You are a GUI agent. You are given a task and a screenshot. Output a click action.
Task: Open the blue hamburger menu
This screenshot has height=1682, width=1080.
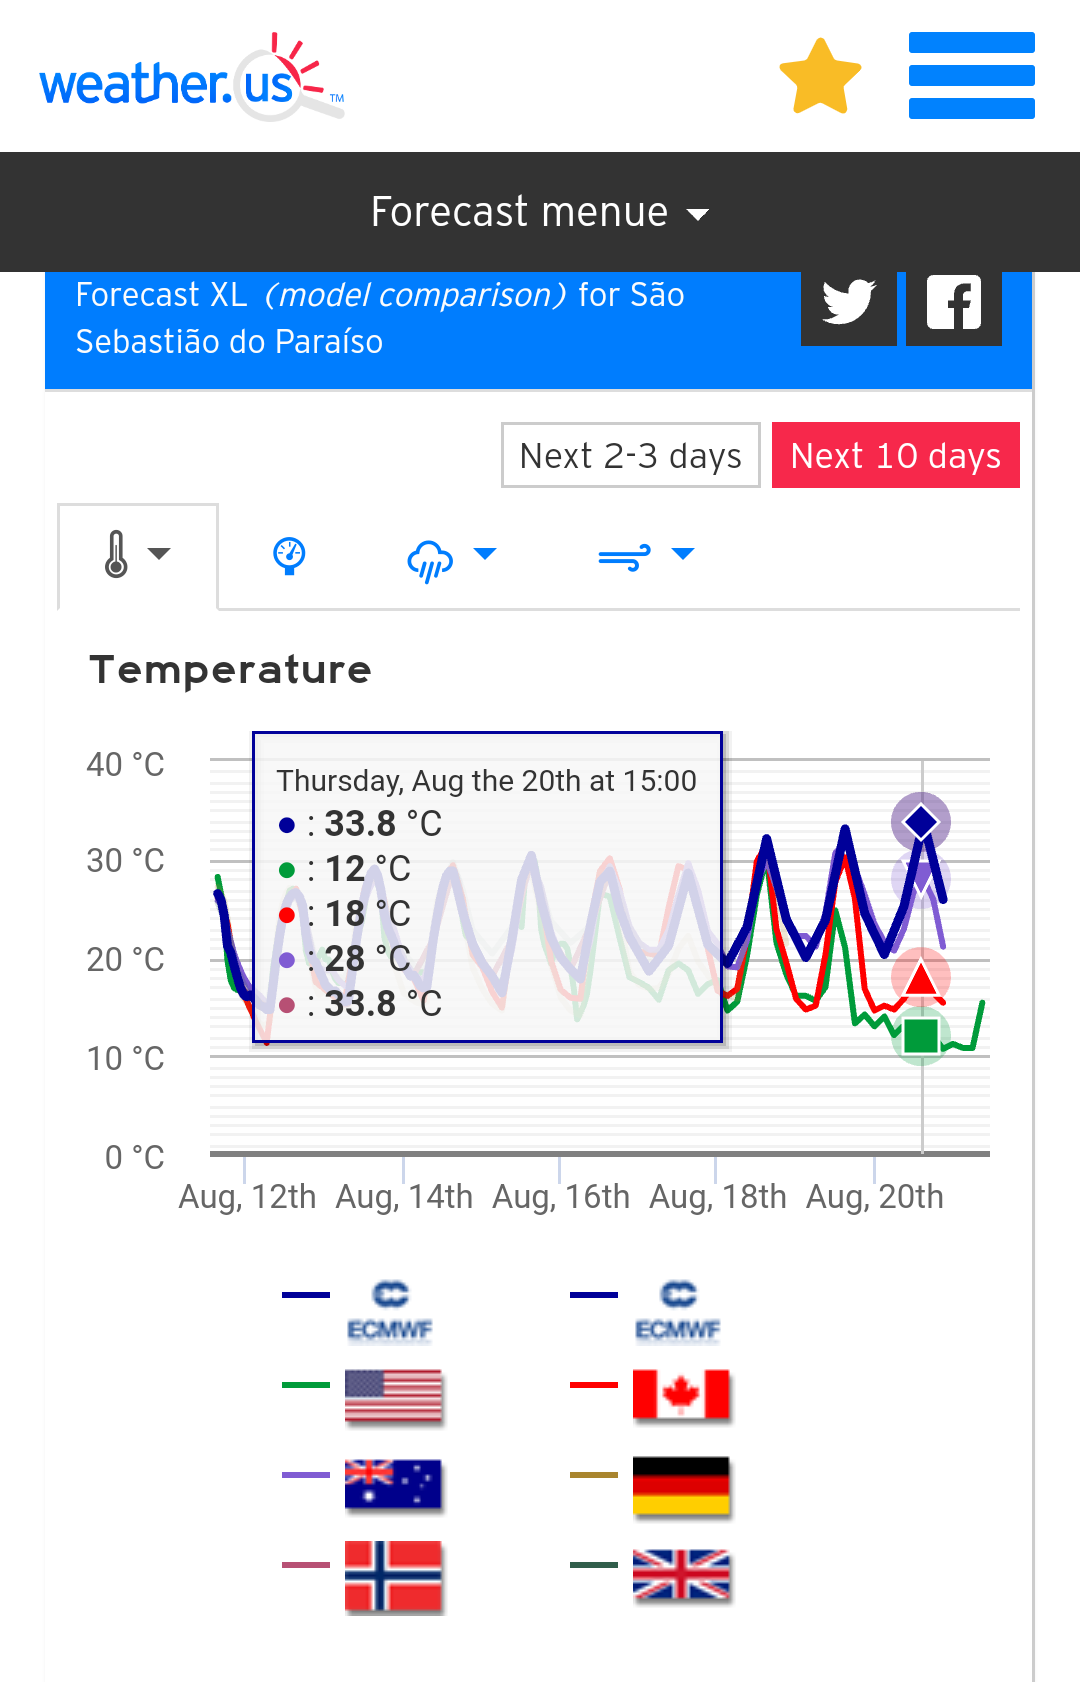pyautogui.click(x=971, y=76)
